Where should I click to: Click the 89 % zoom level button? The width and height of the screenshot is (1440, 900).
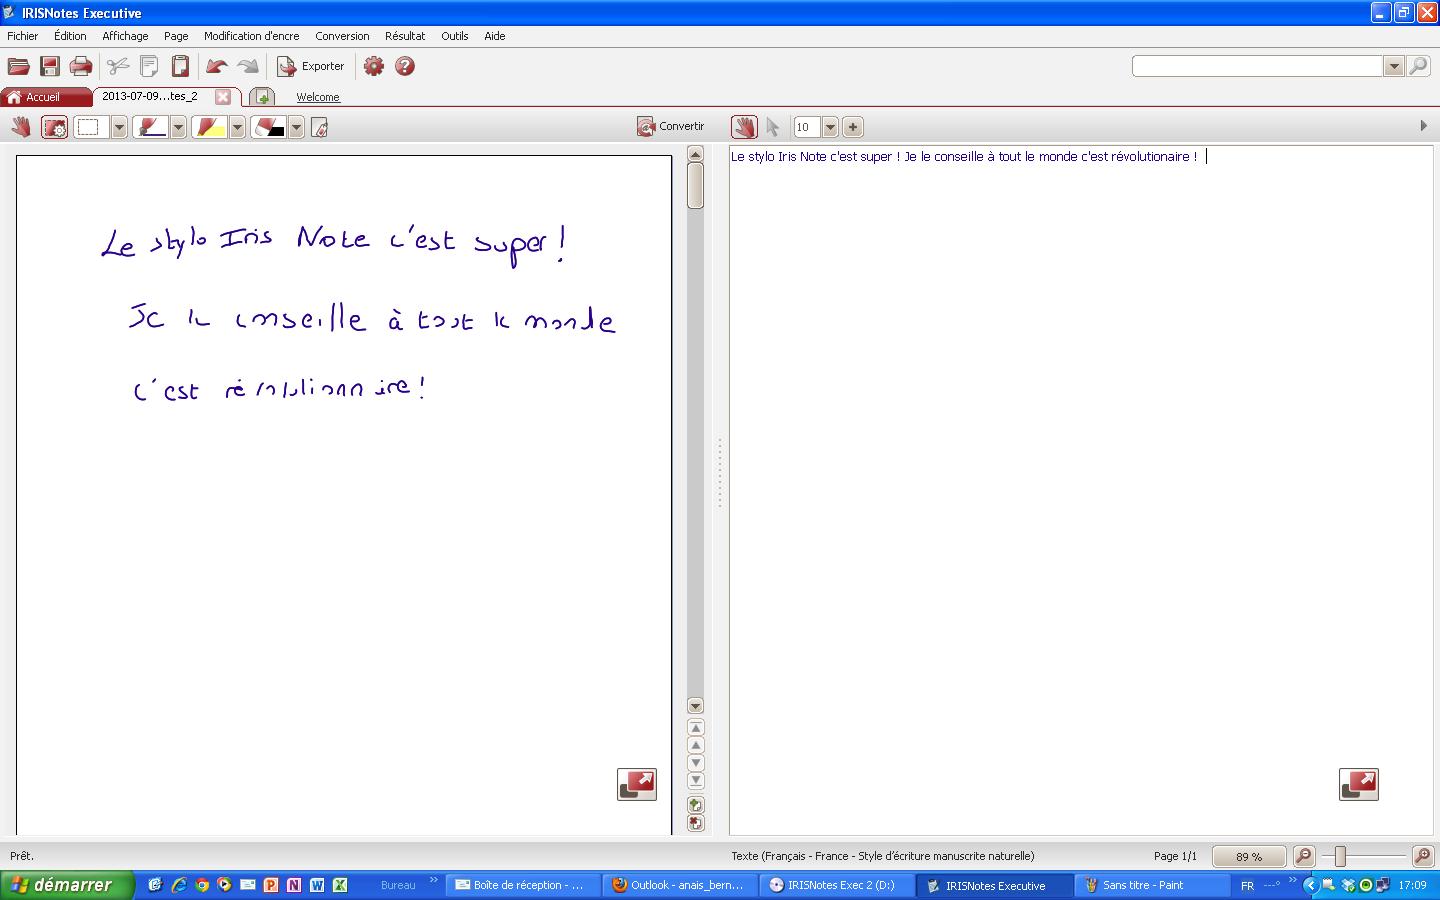pos(1249,856)
